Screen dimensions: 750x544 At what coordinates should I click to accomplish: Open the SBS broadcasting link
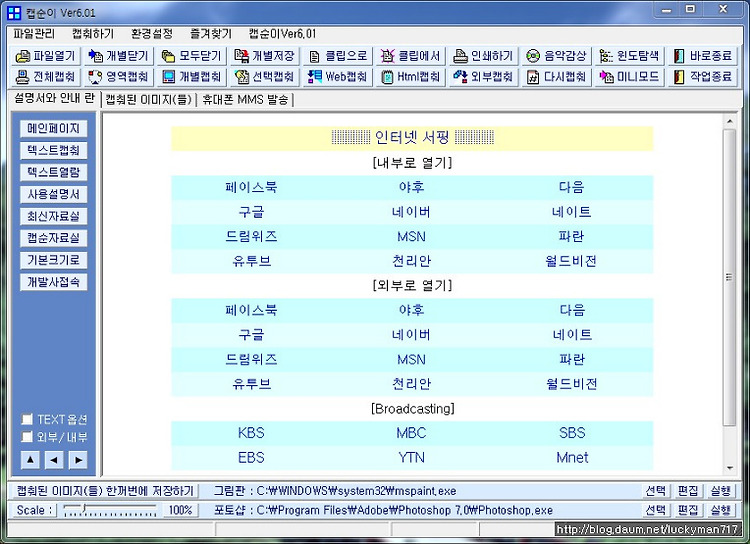tap(572, 433)
